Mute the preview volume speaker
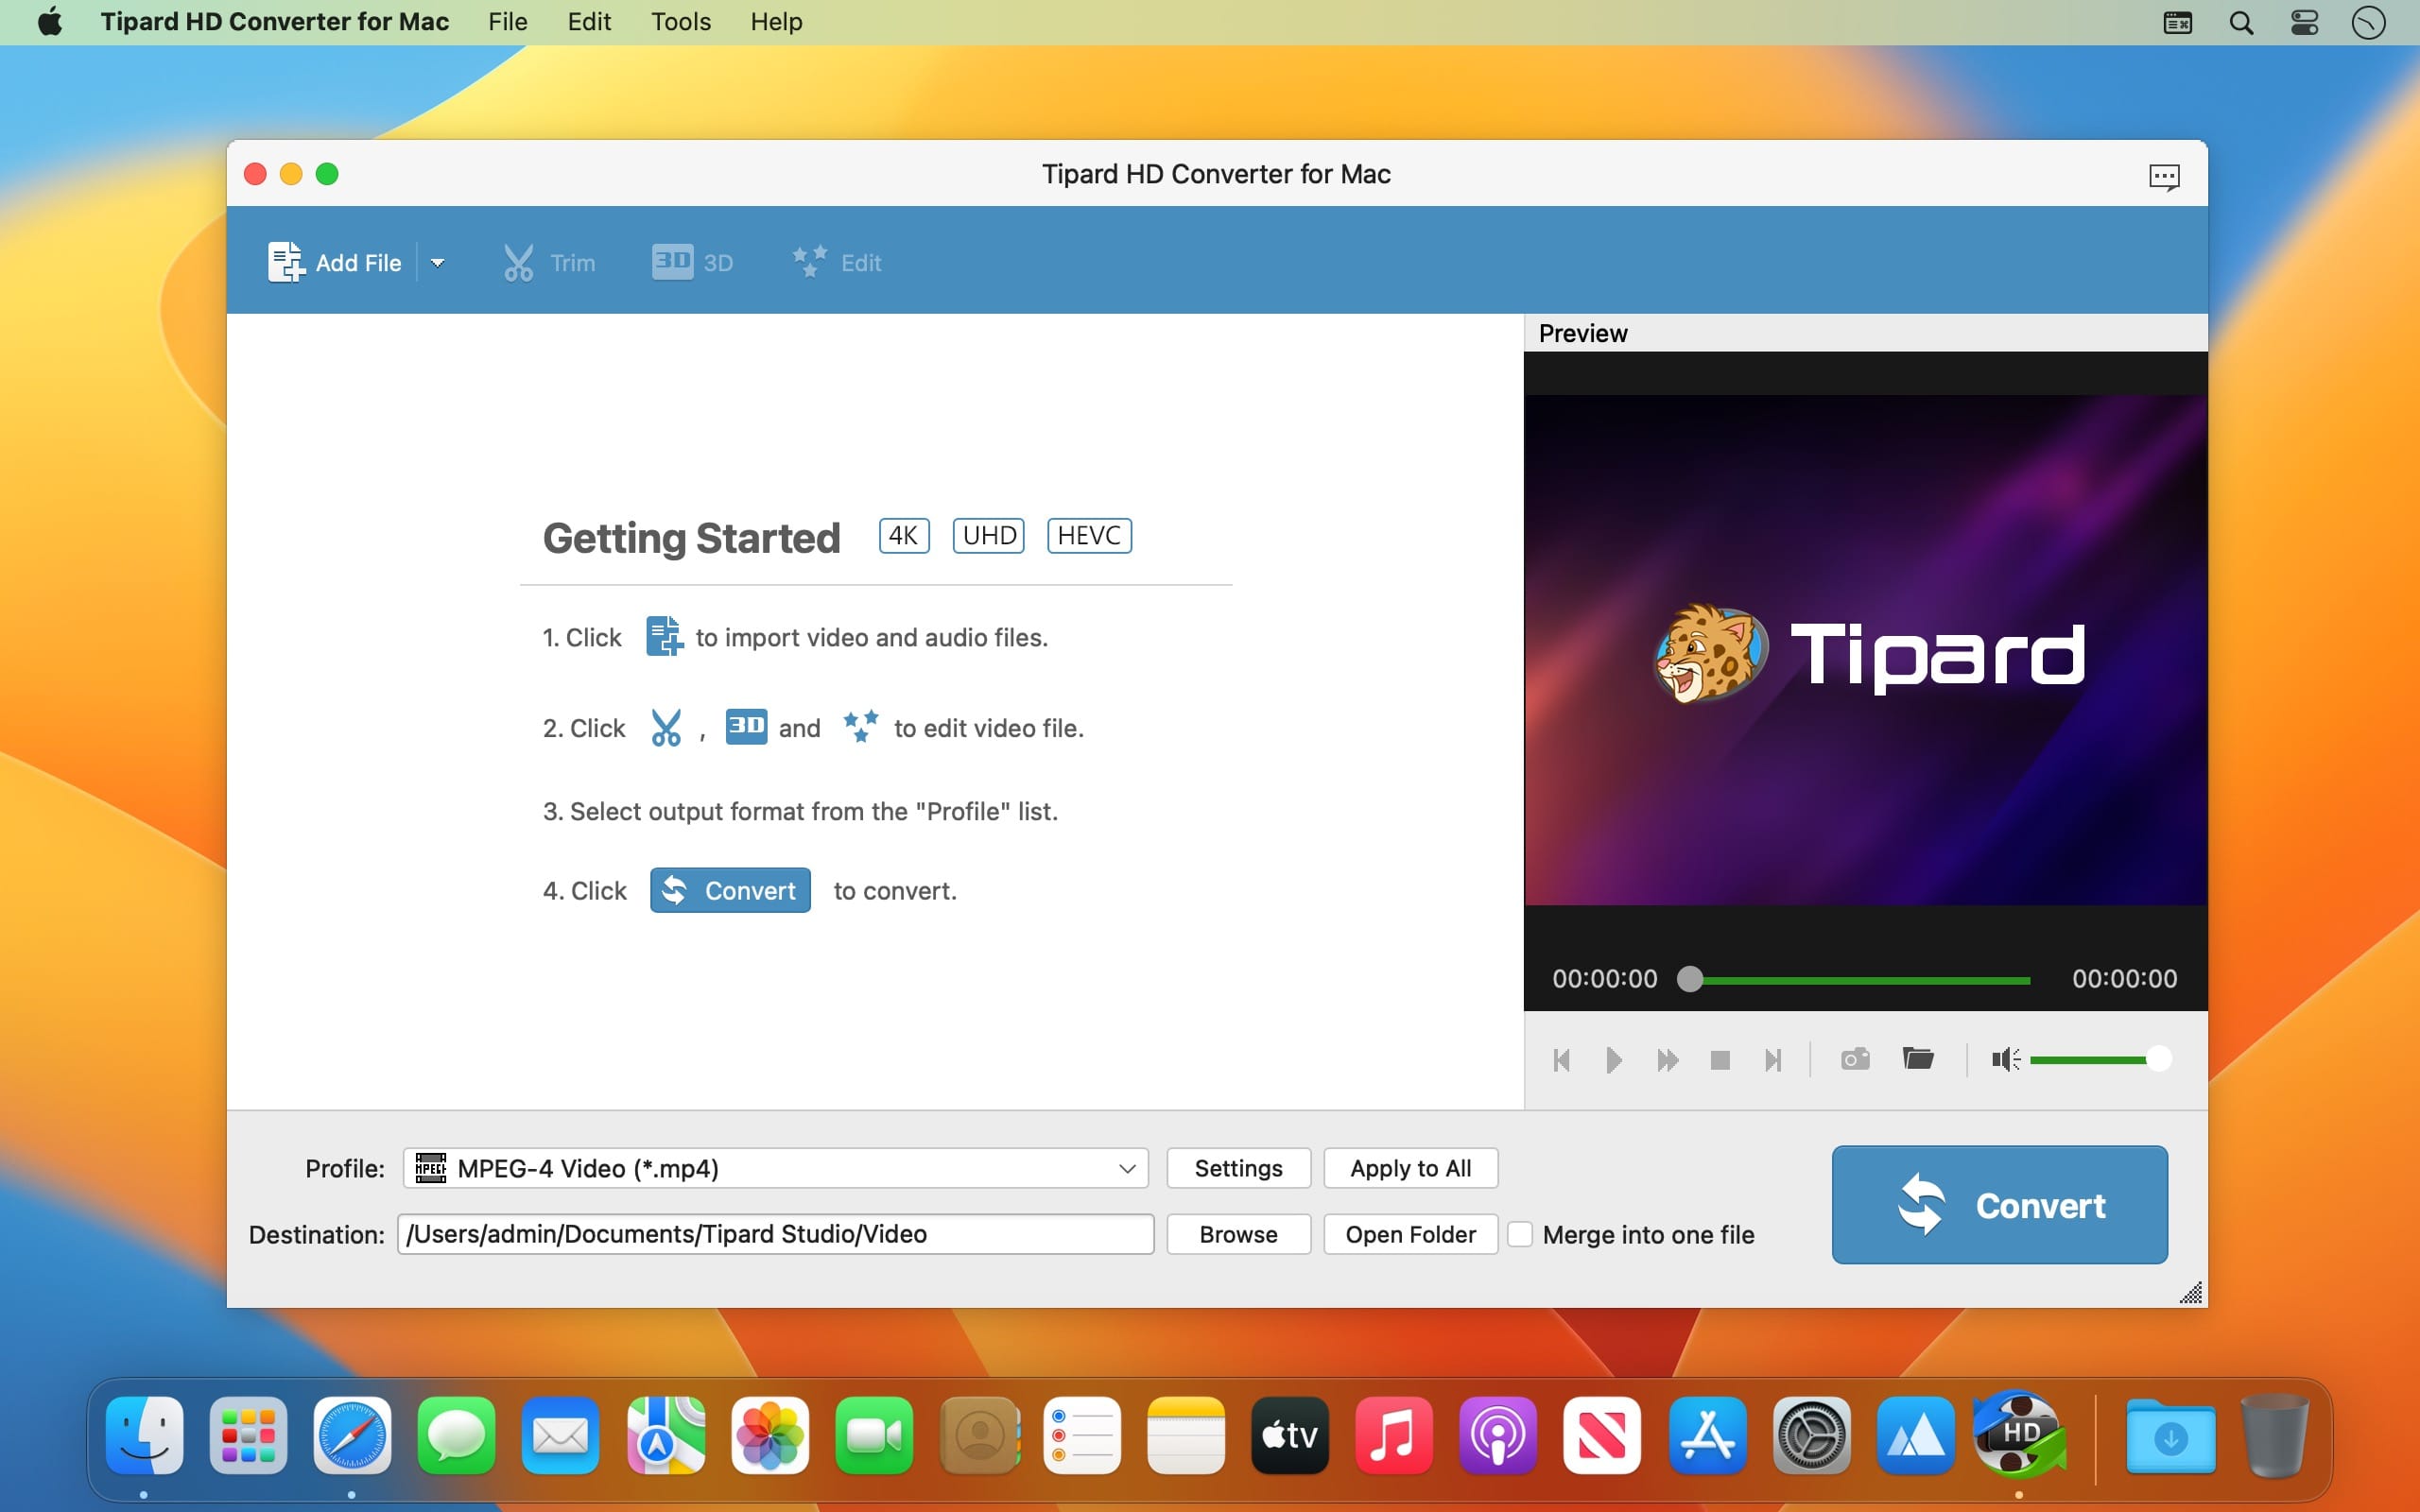2420x1512 pixels. (2005, 1059)
